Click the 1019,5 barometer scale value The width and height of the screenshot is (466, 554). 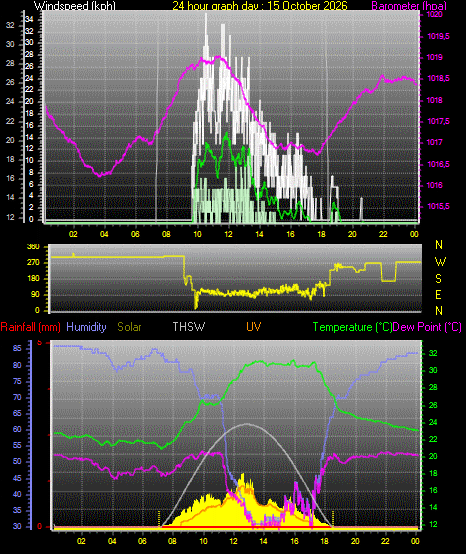coord(438,36)
